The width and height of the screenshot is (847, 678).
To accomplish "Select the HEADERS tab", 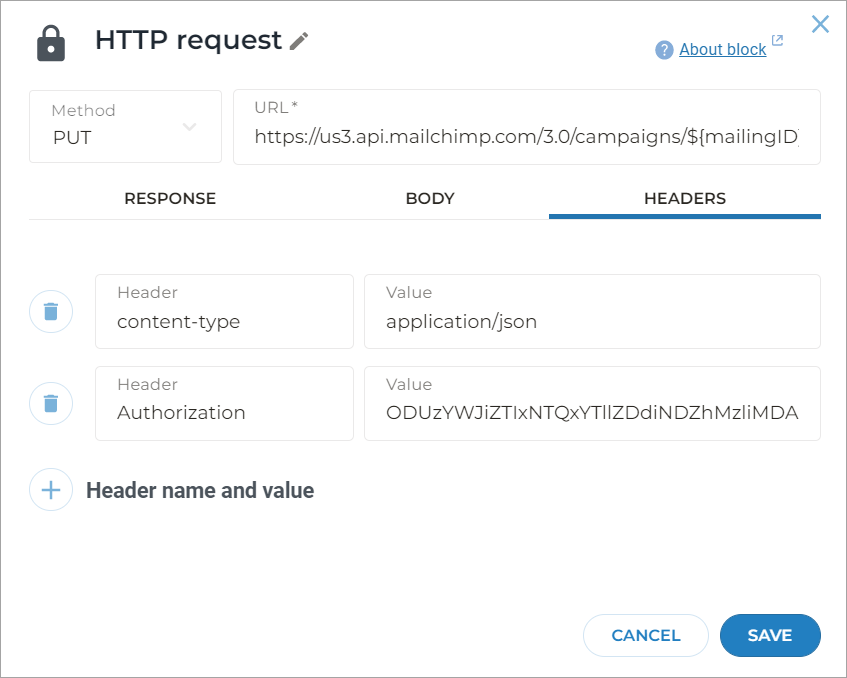I will tap(684, 198).
